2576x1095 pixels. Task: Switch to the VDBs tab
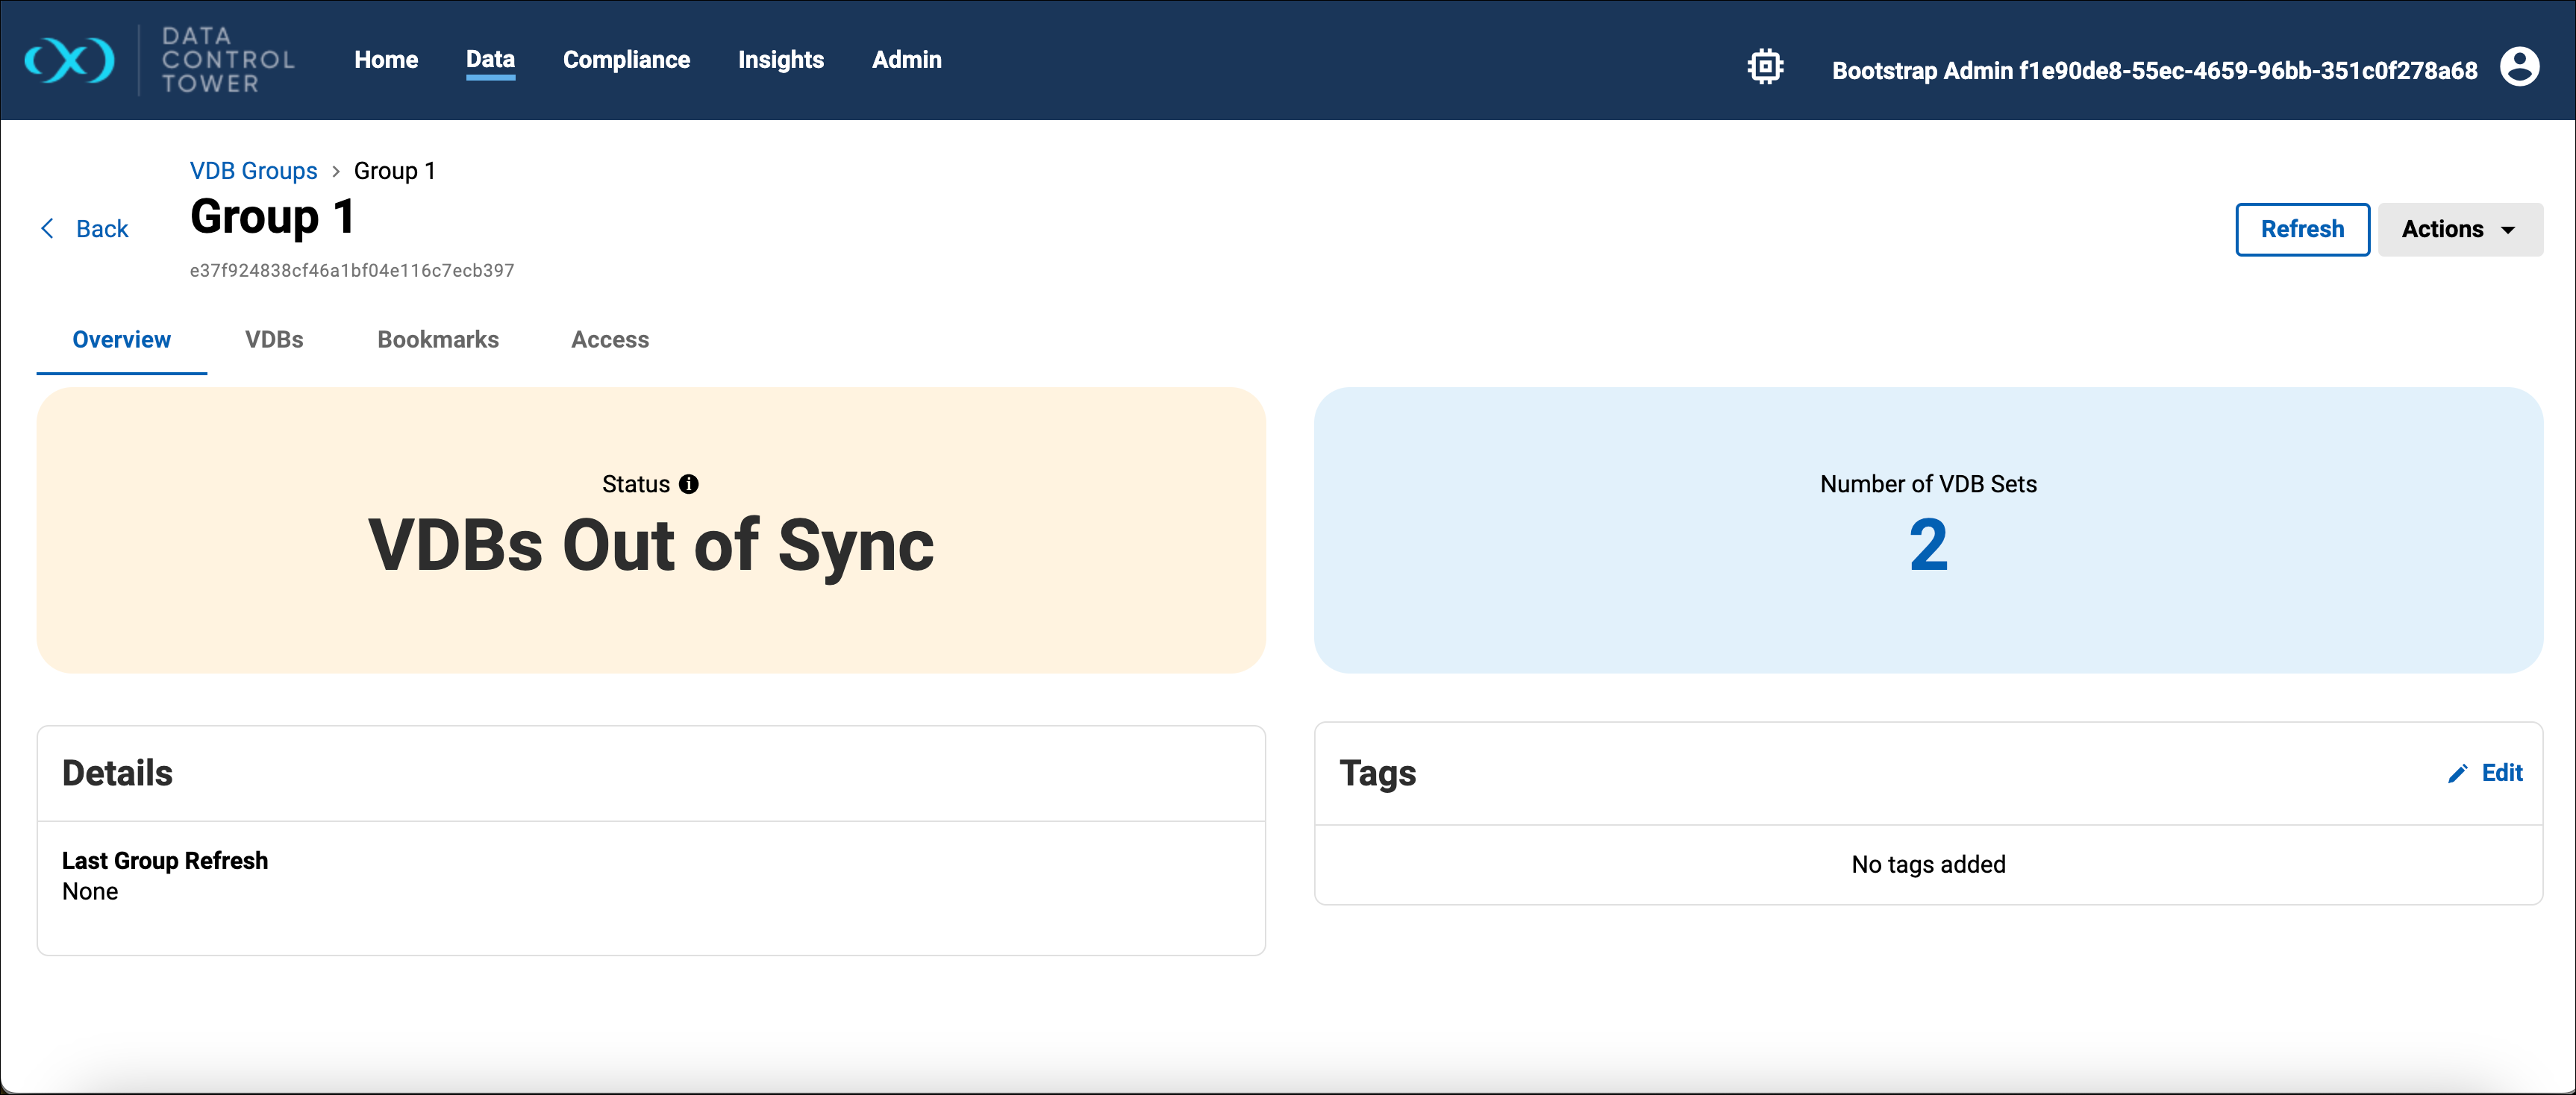[x=274, y=340]
